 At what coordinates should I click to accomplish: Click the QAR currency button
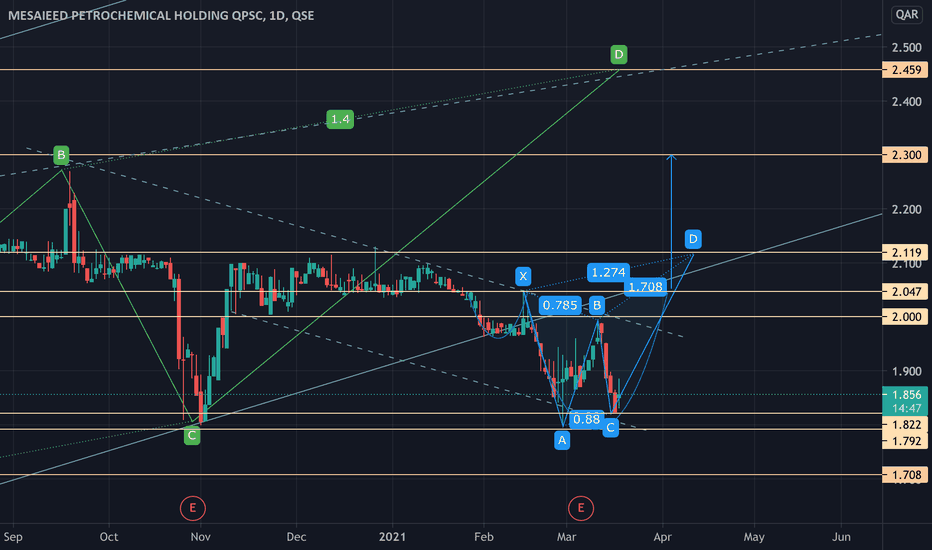pyautogui.click(x=906, y=14)
